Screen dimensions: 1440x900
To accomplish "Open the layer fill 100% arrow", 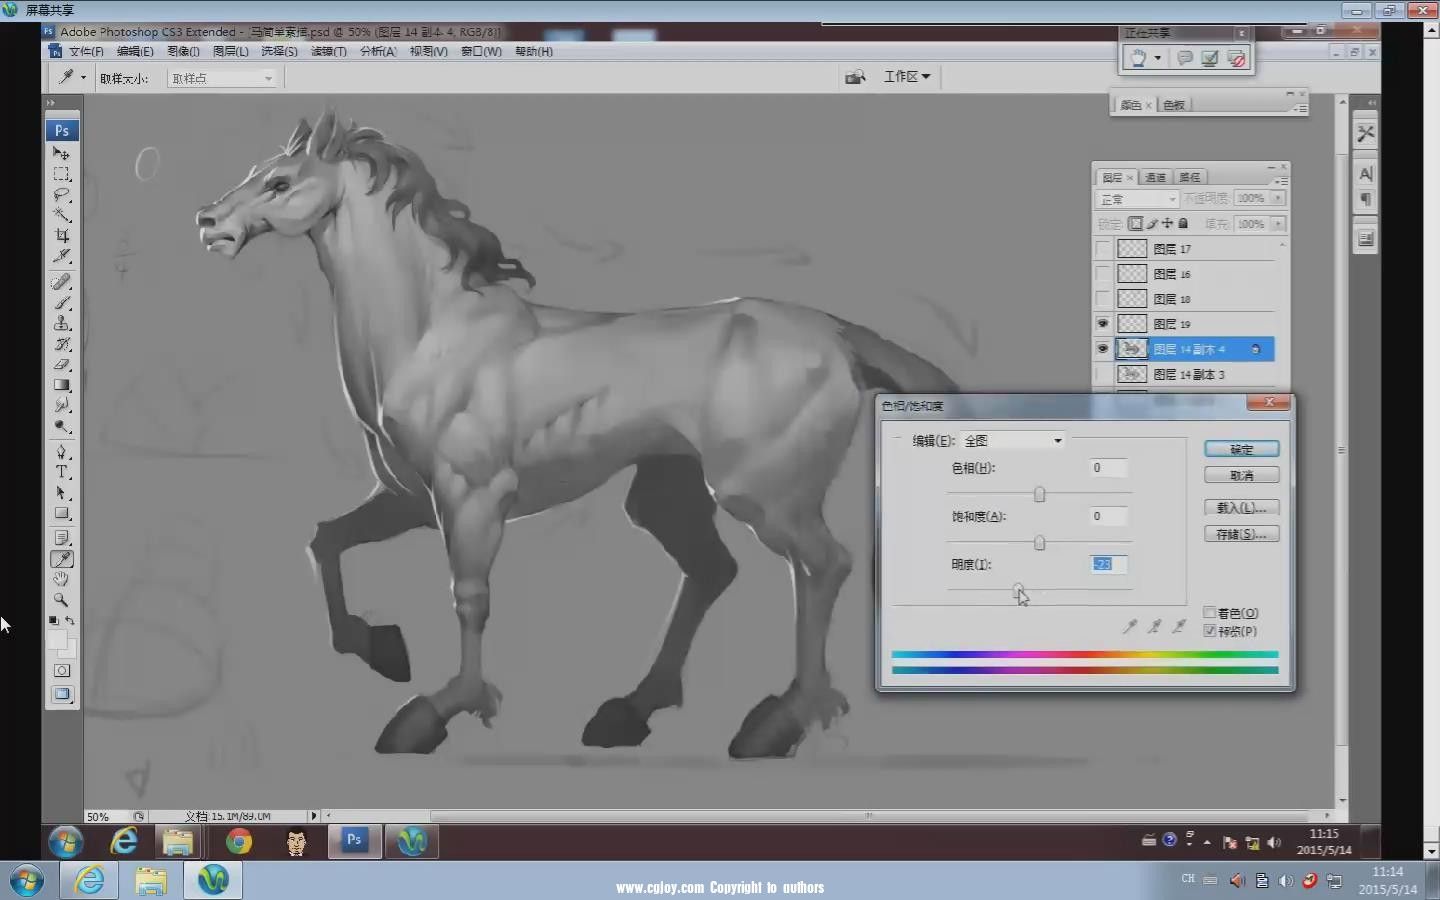I will [x=1277, y=224].
